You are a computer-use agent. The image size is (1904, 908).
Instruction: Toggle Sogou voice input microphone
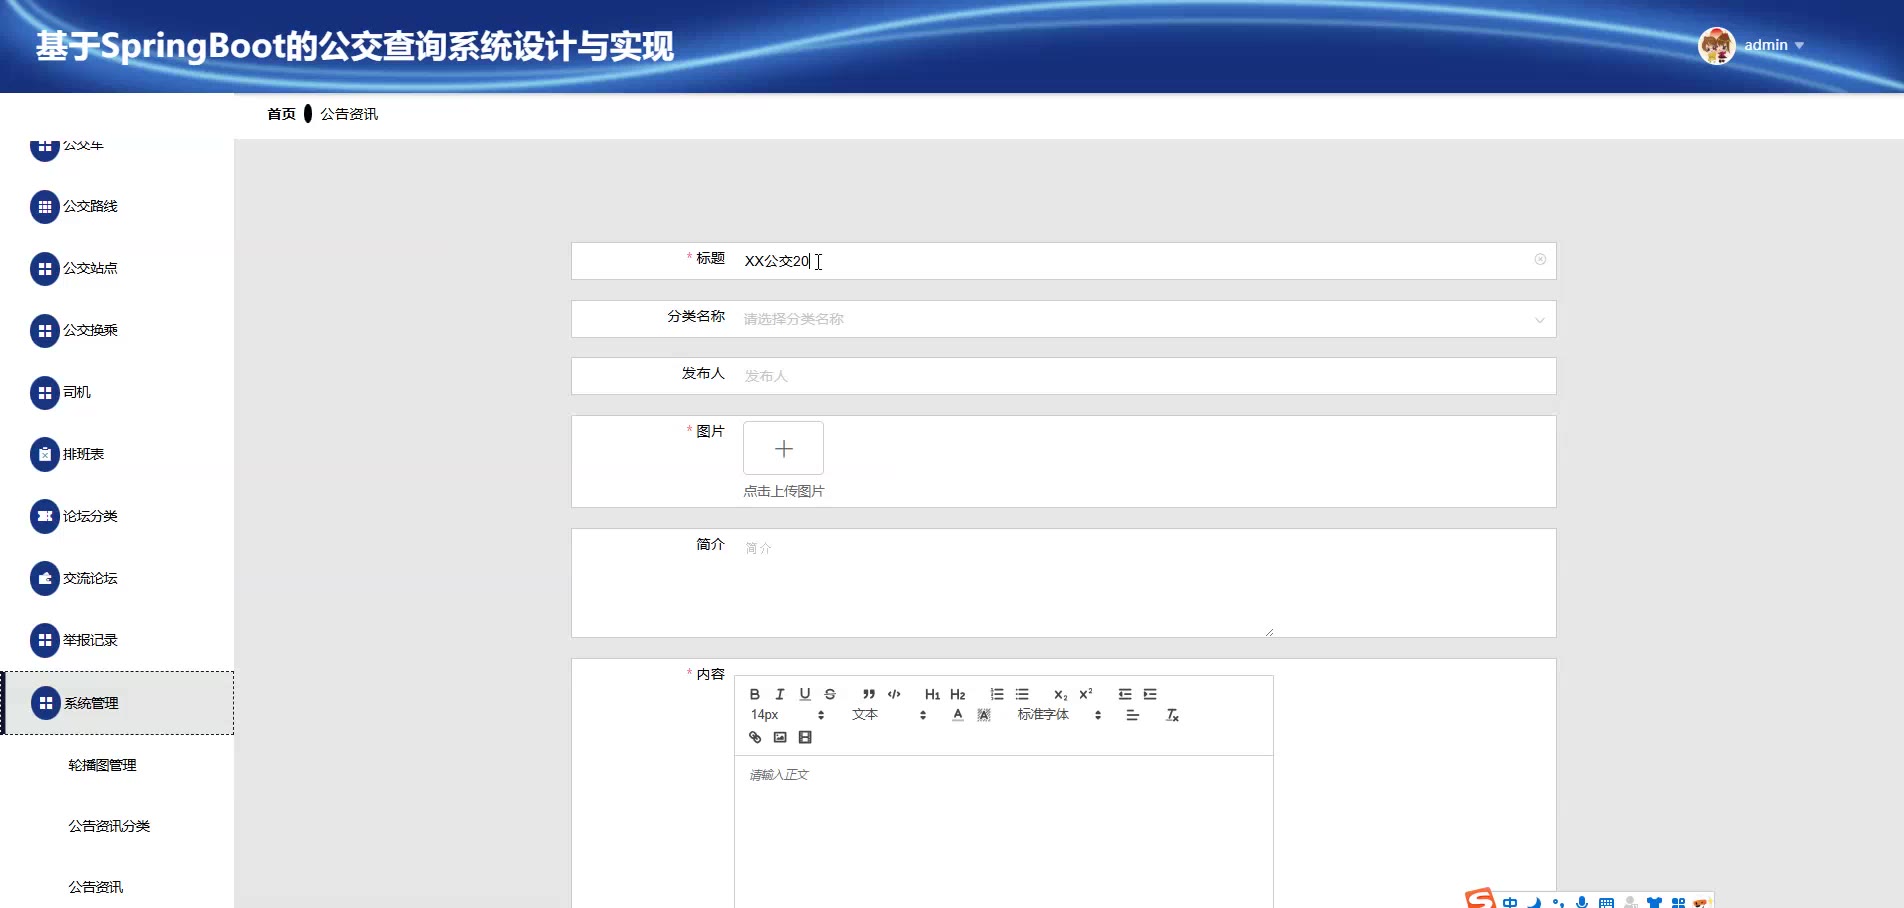1582,903
